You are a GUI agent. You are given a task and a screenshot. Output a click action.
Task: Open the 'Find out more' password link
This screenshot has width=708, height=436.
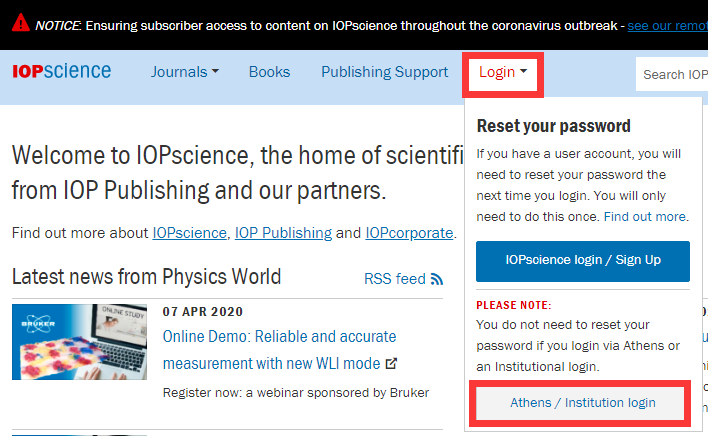pos(645,216)
